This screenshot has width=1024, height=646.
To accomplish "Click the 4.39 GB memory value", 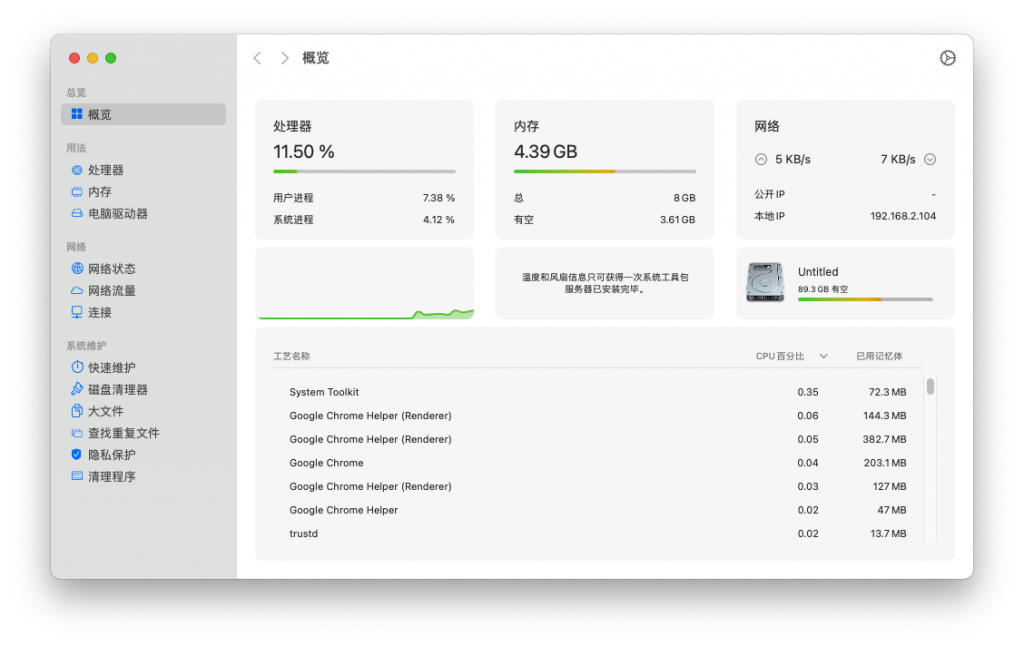I will tap(545, 152).
